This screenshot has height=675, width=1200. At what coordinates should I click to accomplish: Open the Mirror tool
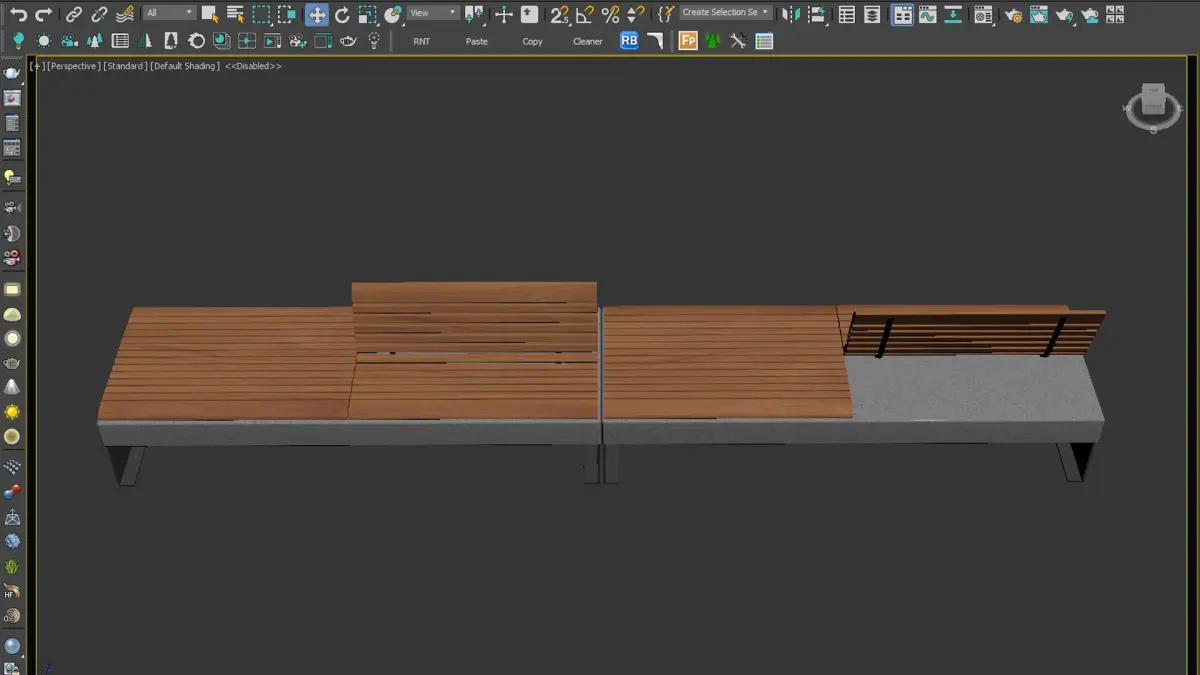791,14
